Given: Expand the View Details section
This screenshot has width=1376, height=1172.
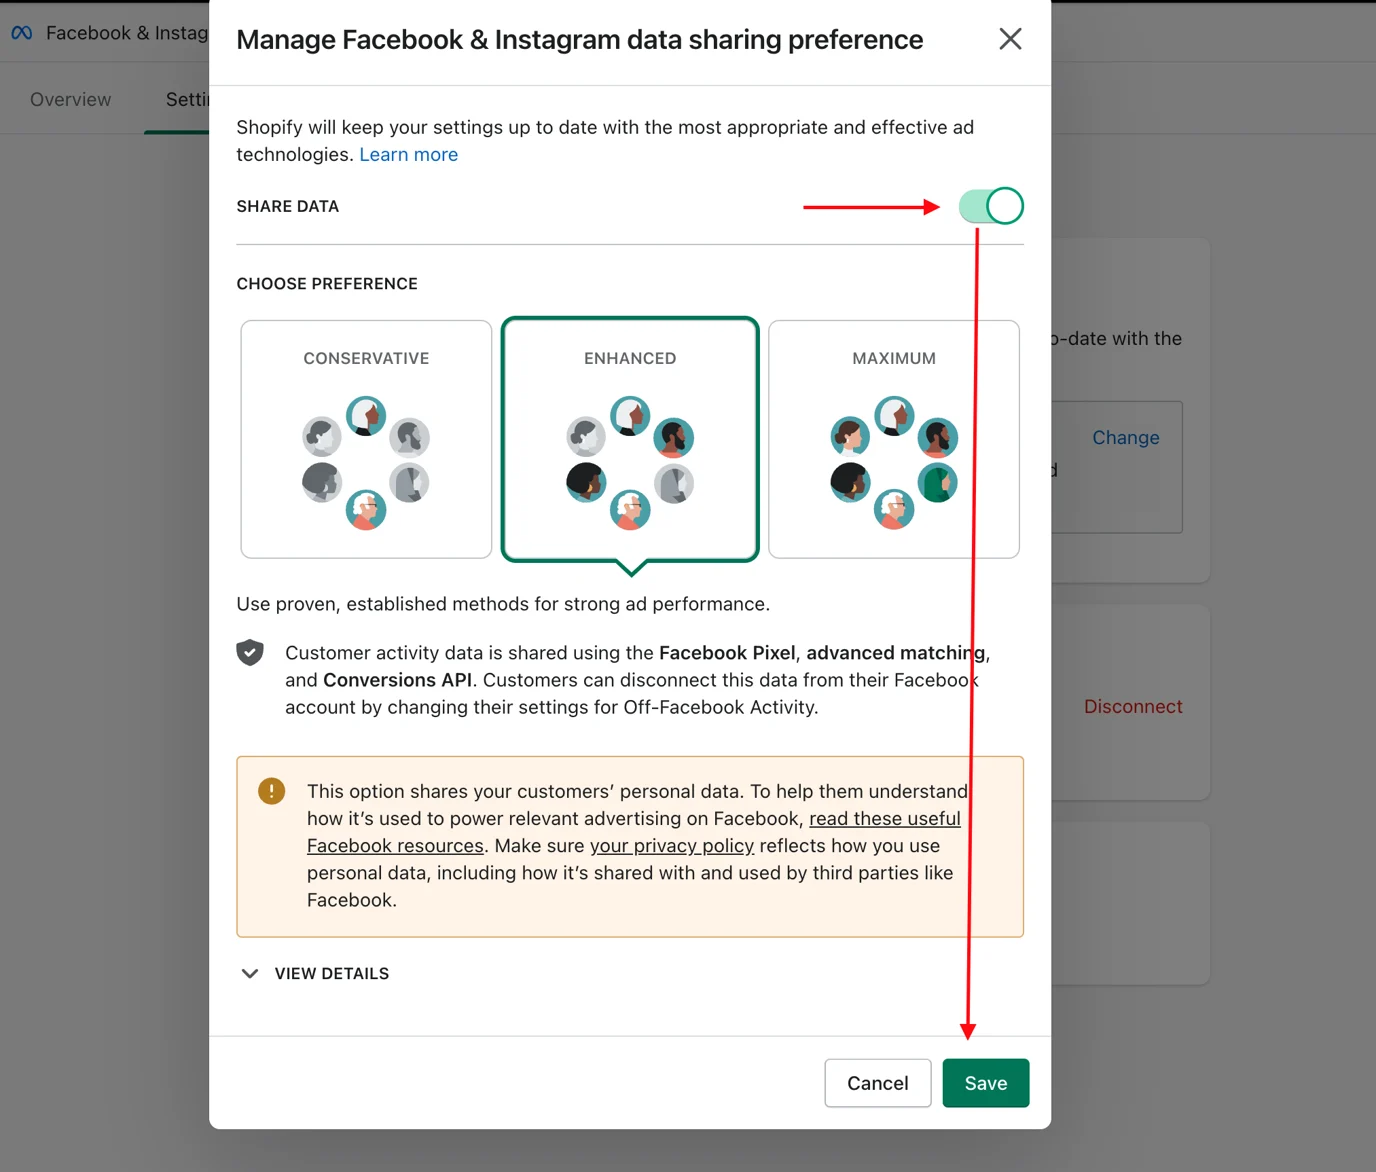Looking at the screenshot, I should tap(315, 974).
